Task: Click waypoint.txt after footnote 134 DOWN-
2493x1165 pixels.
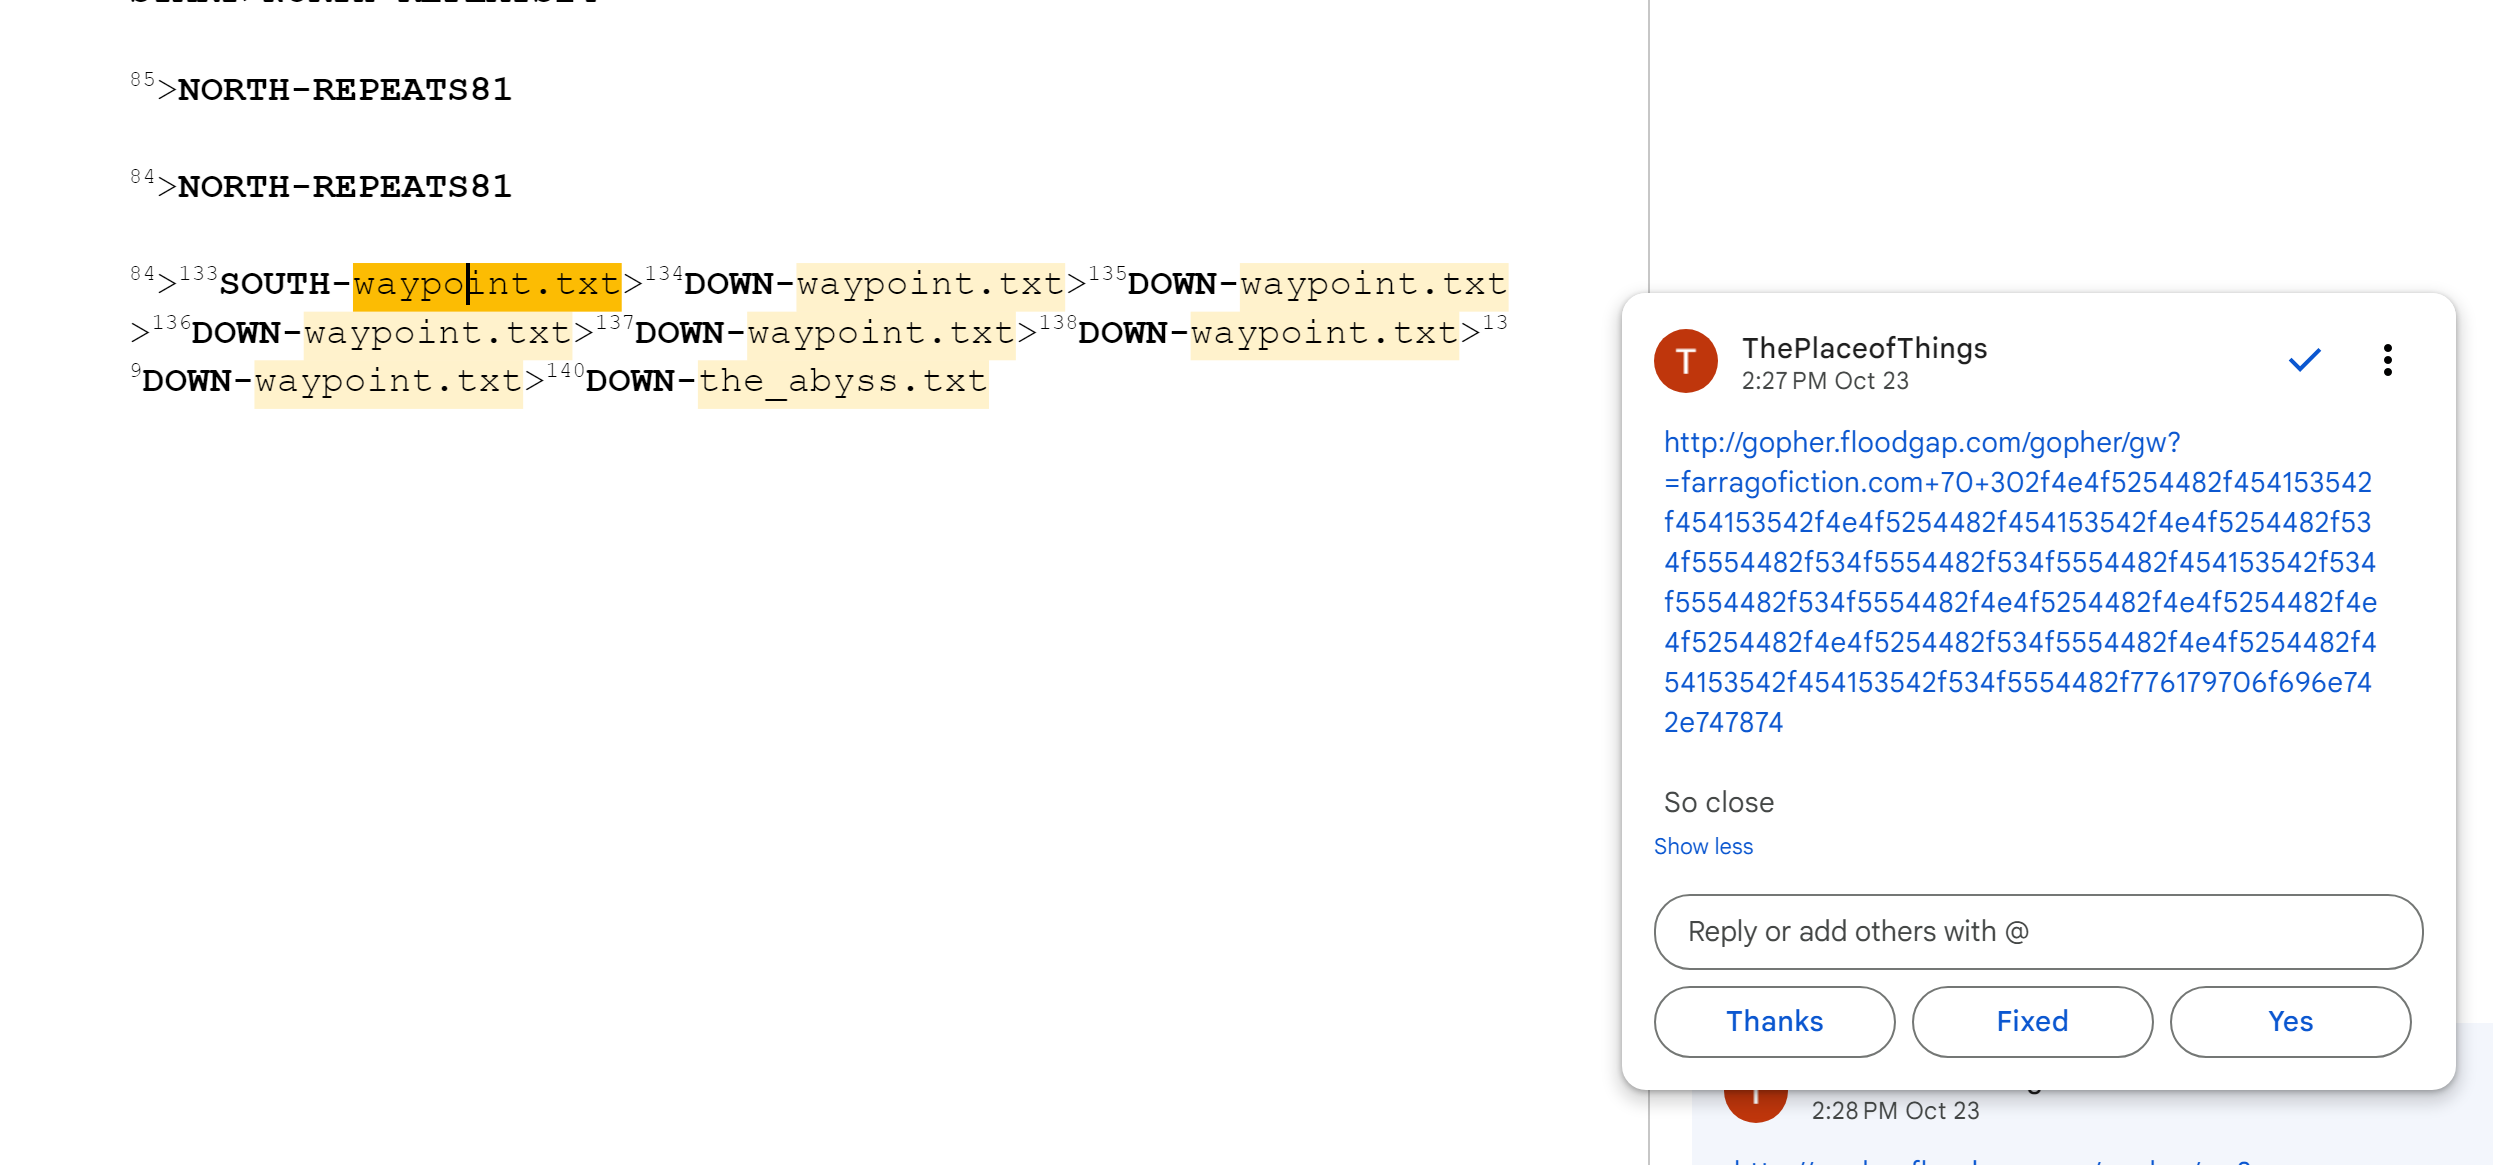Action: 929,285
